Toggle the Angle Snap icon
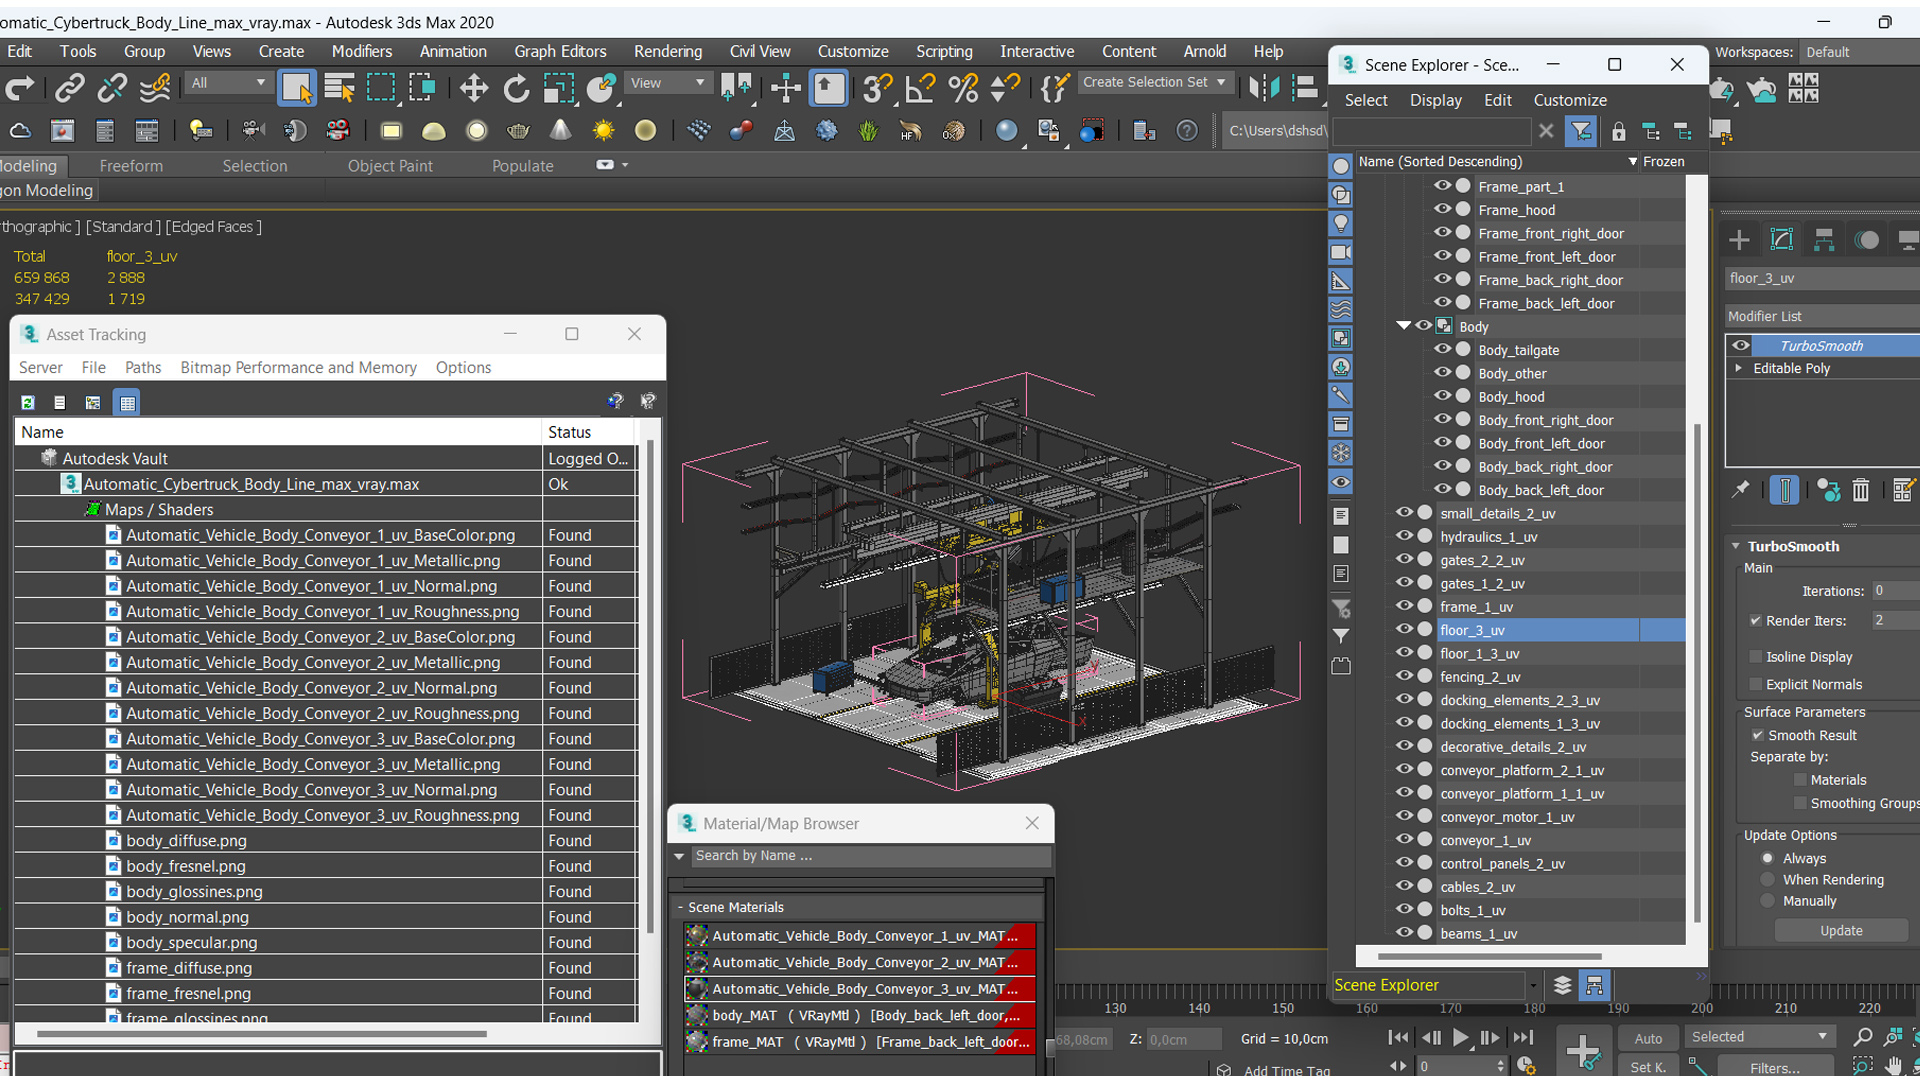 919,88
